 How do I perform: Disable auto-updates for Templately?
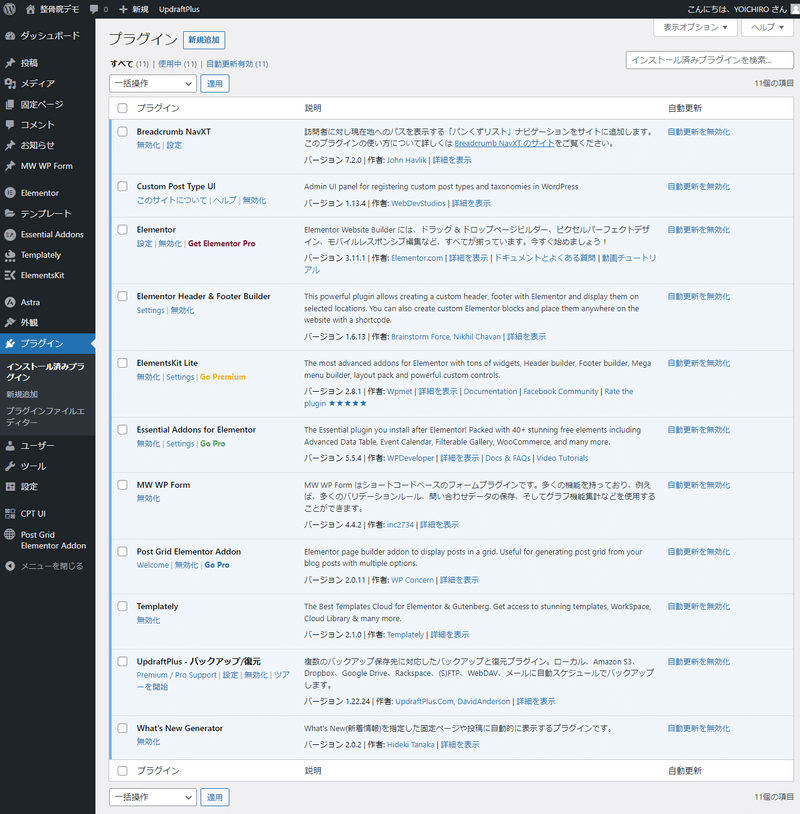(x=699, y=606)
